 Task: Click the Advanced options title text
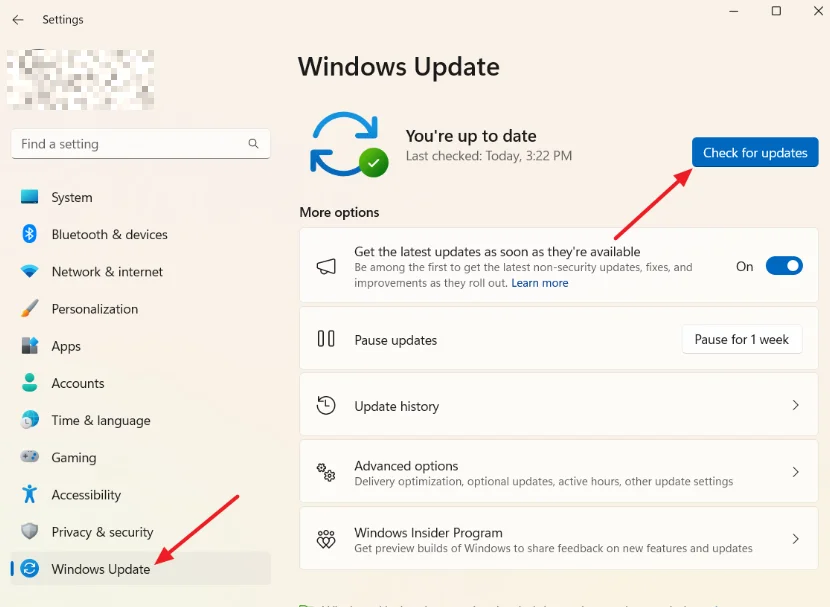click(406, 466)
